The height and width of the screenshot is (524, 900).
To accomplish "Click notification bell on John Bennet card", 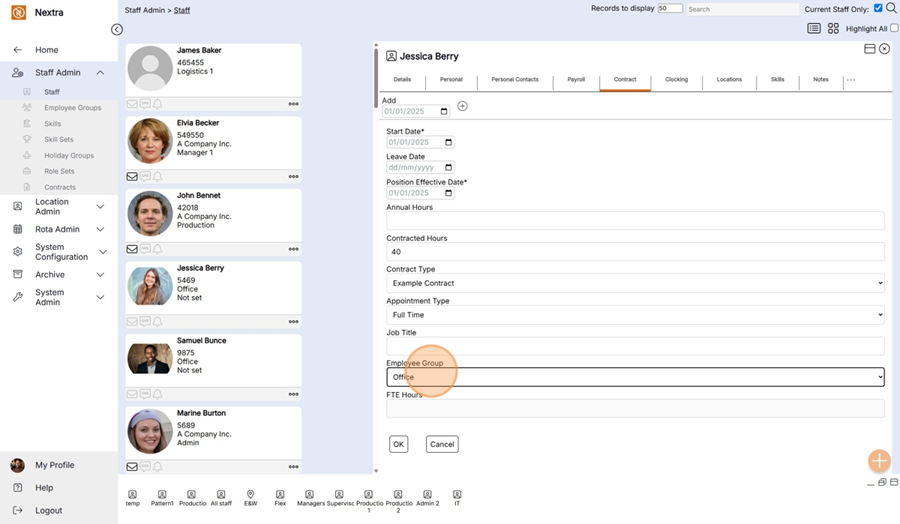I will [158, 249].
